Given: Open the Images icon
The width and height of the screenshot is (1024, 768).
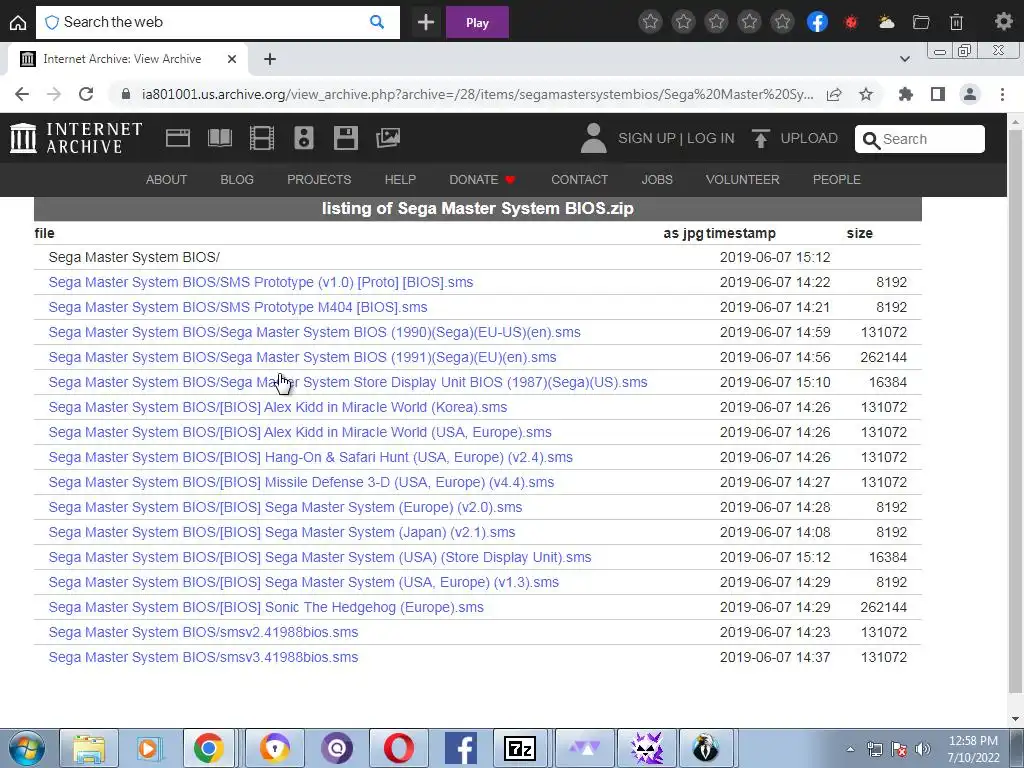Looking at the screenshot, I should tap(388, 138).
